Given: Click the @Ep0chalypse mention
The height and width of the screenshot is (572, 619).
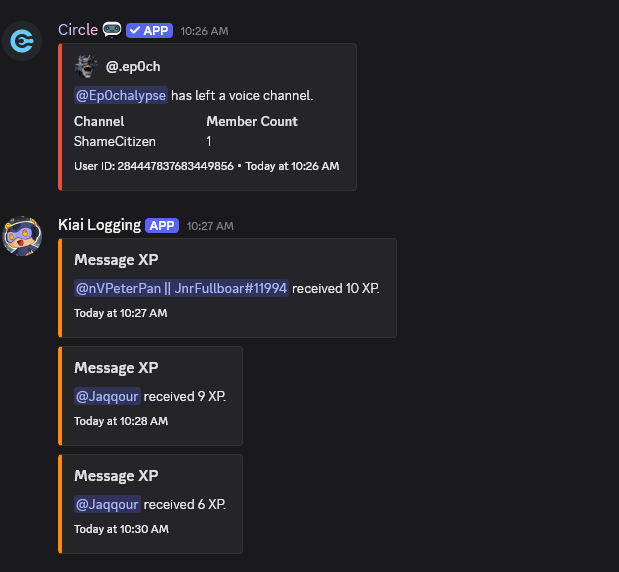Looking at the screenshot, I should pyautogui.click(x=121, y=96).
